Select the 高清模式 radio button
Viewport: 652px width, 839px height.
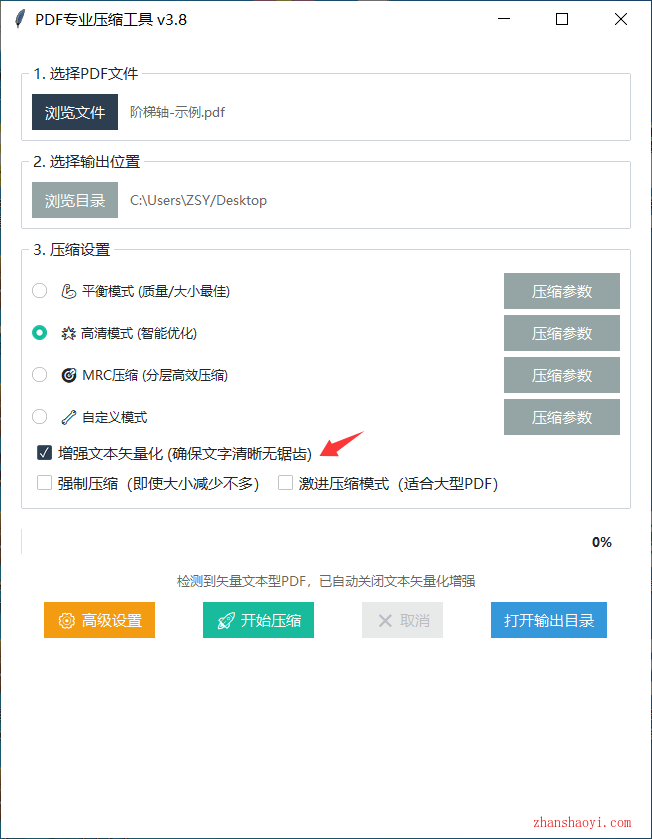click(x=40, y=332)
